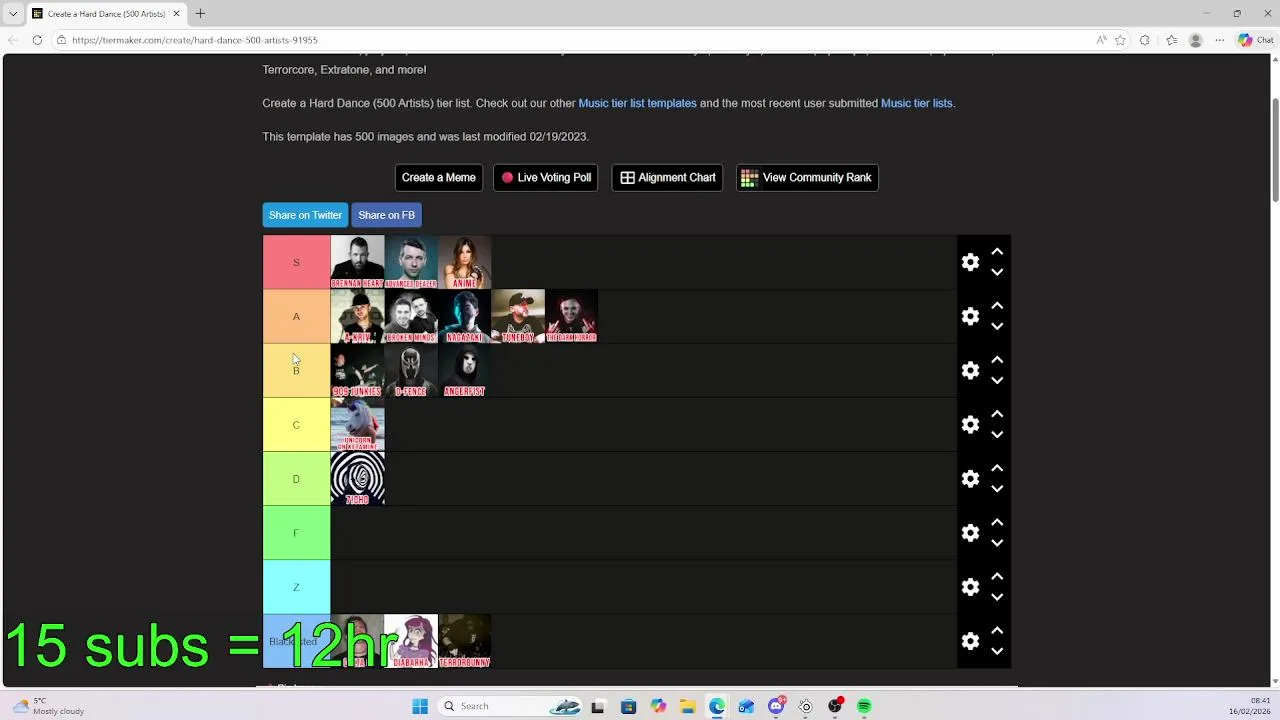Screen dimensions: 1280x720
Task: Move the D tier row up
Action: coord(997,468)
